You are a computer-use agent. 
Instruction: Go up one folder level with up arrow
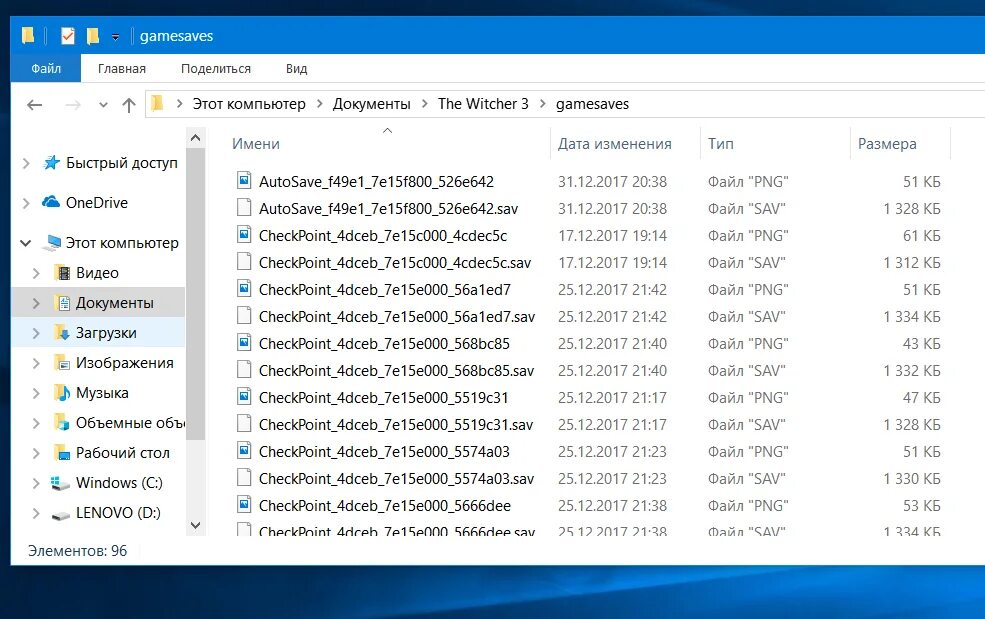(x=129, y=105)
